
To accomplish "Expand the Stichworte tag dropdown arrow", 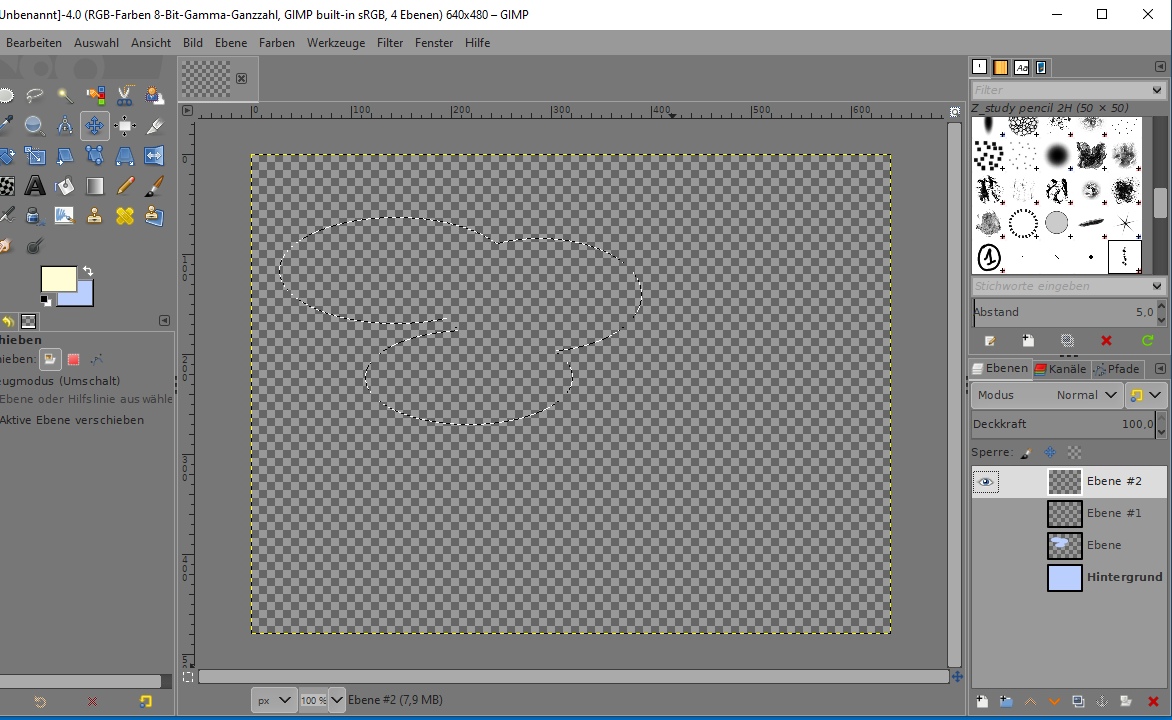I will tap(1157, 286).
